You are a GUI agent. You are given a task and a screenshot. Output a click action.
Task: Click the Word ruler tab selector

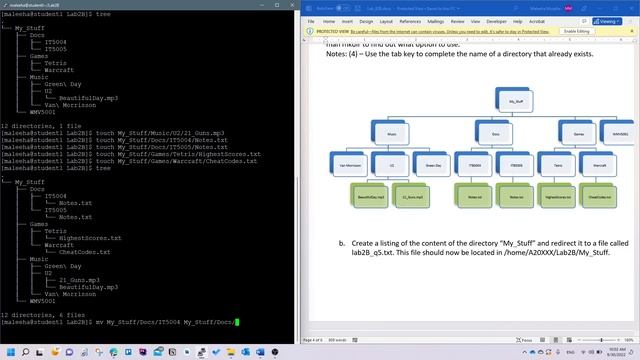304,40
